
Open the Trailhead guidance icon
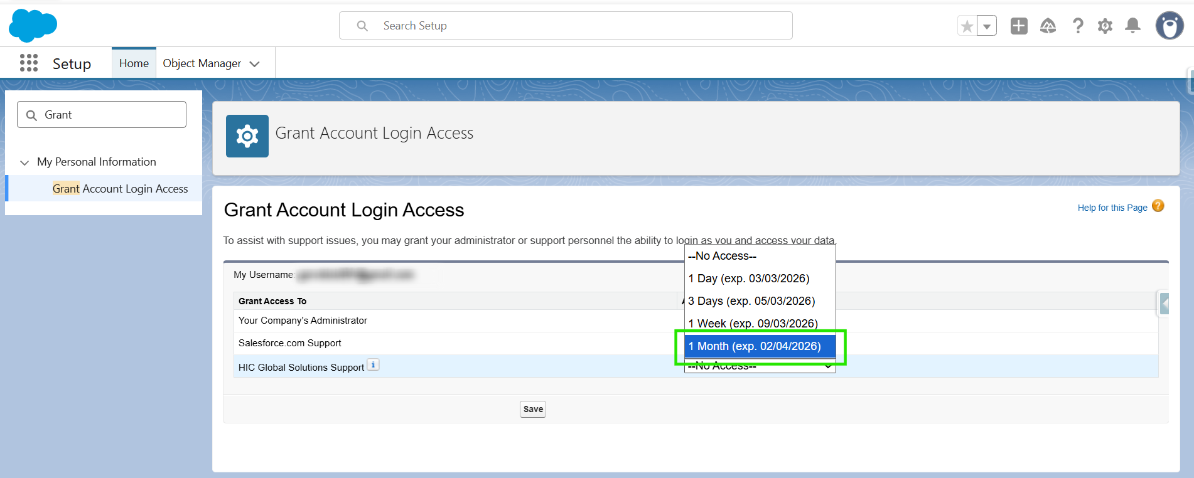pyautogui.click(x=1048, y=26)
